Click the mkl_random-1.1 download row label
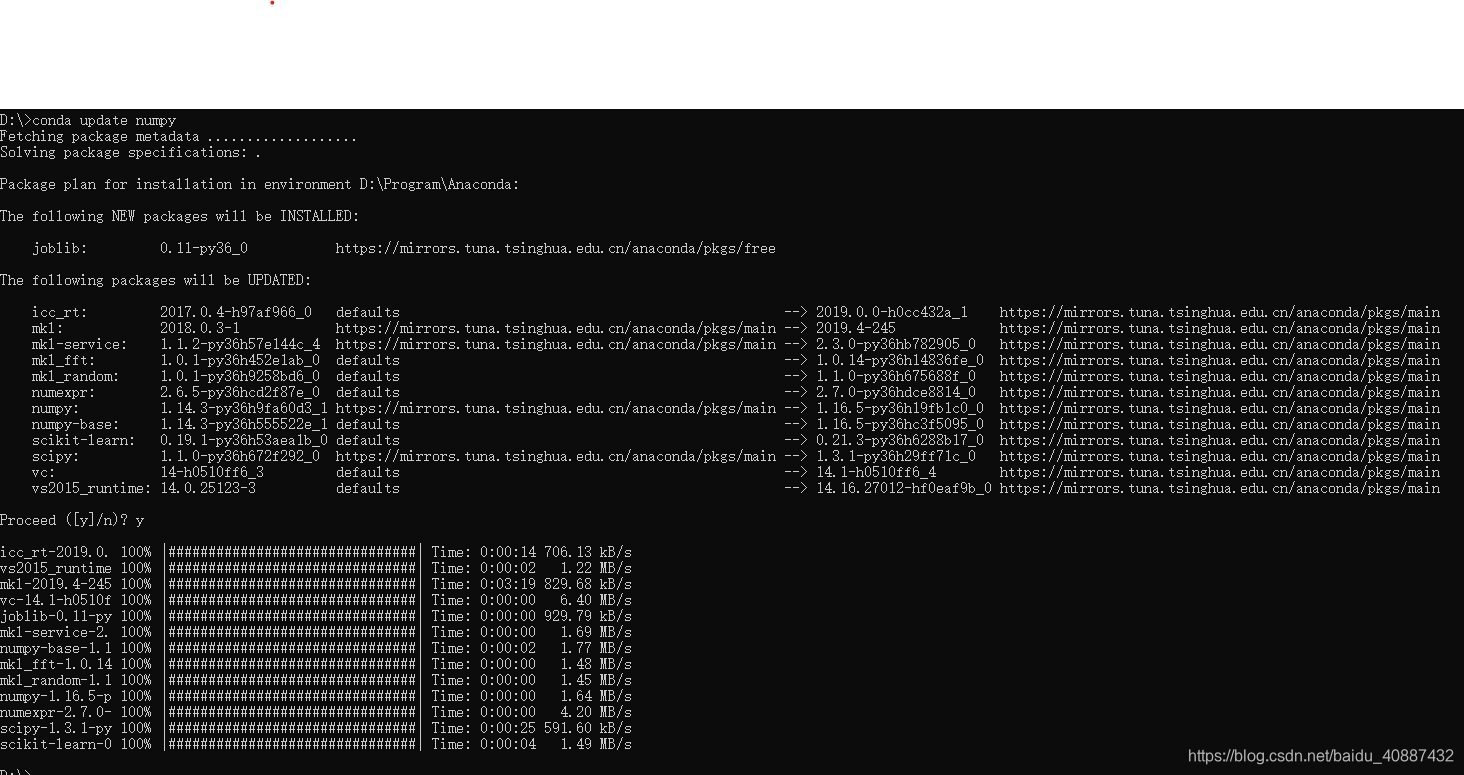This screenshot has width=1464, height=775. click(56, 680)
